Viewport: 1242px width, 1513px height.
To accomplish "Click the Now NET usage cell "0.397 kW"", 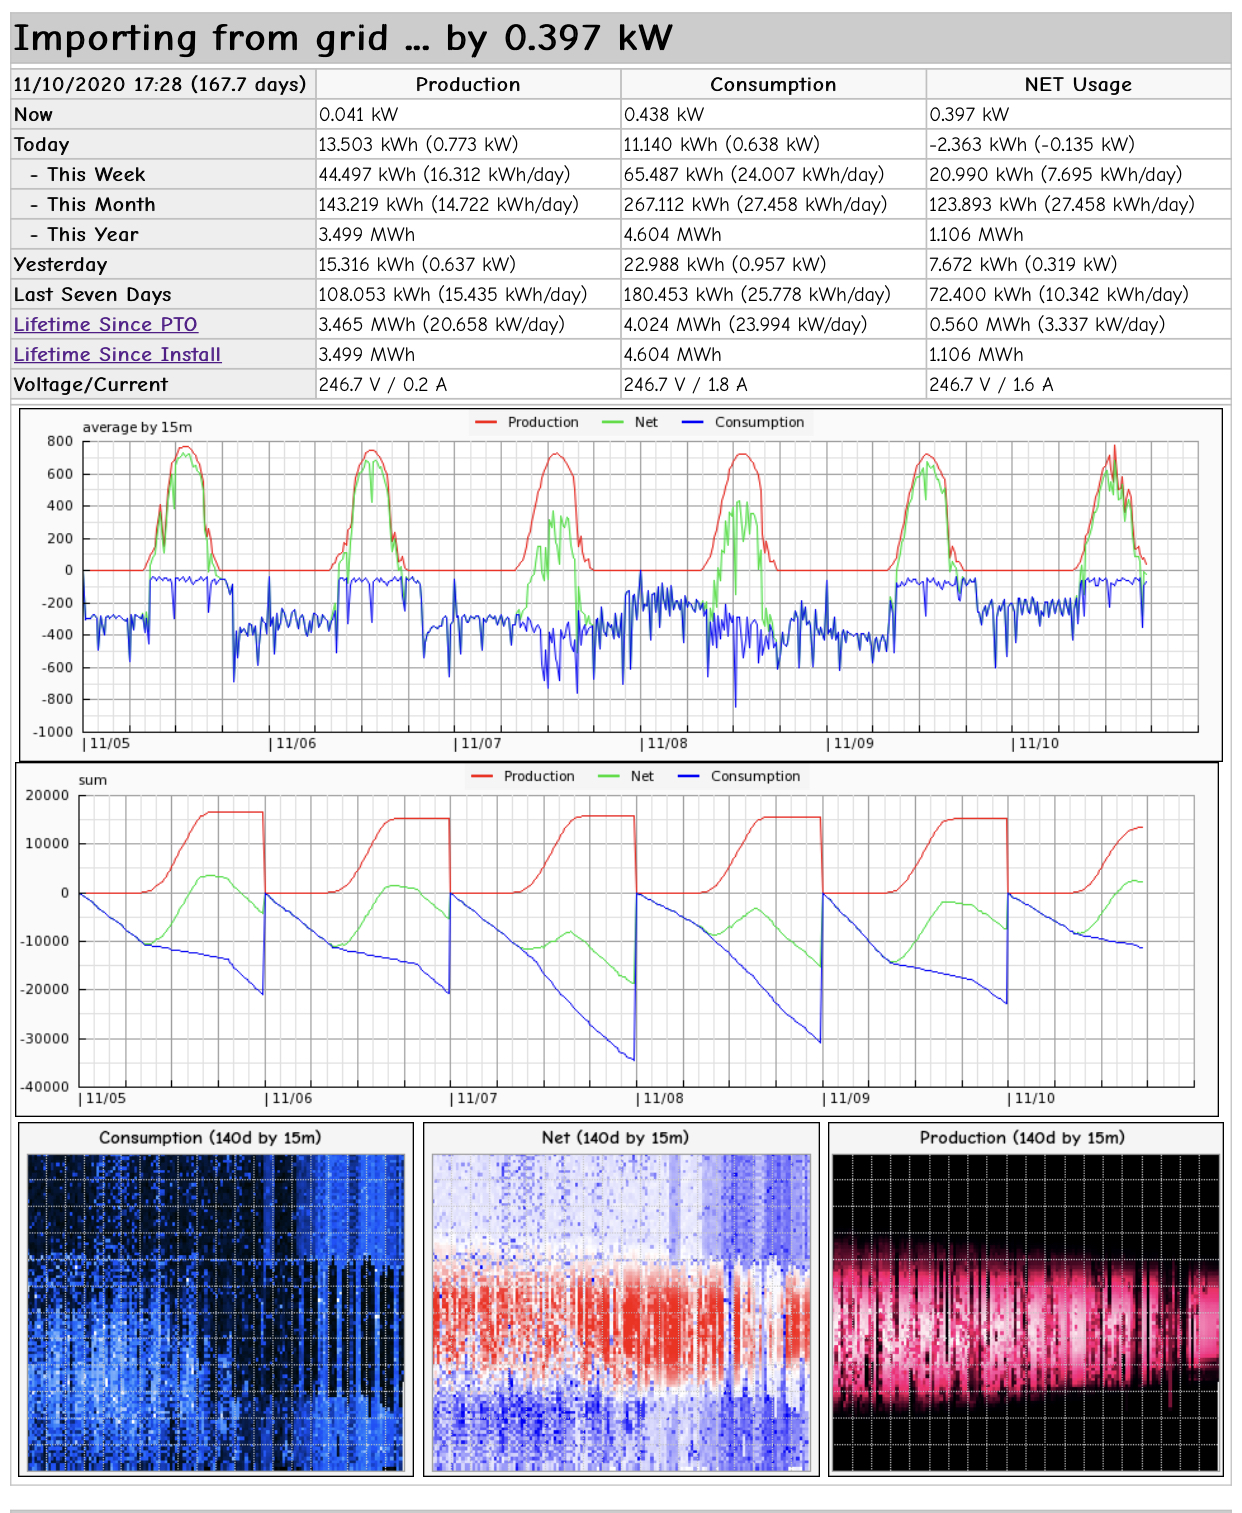I will coord(969,115).
